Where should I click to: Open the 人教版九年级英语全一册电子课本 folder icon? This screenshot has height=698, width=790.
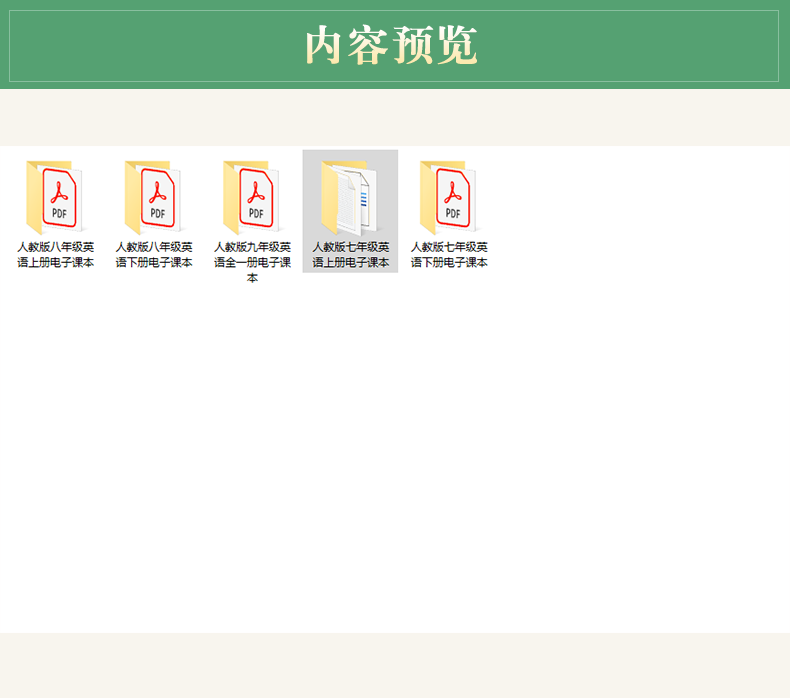251,198
